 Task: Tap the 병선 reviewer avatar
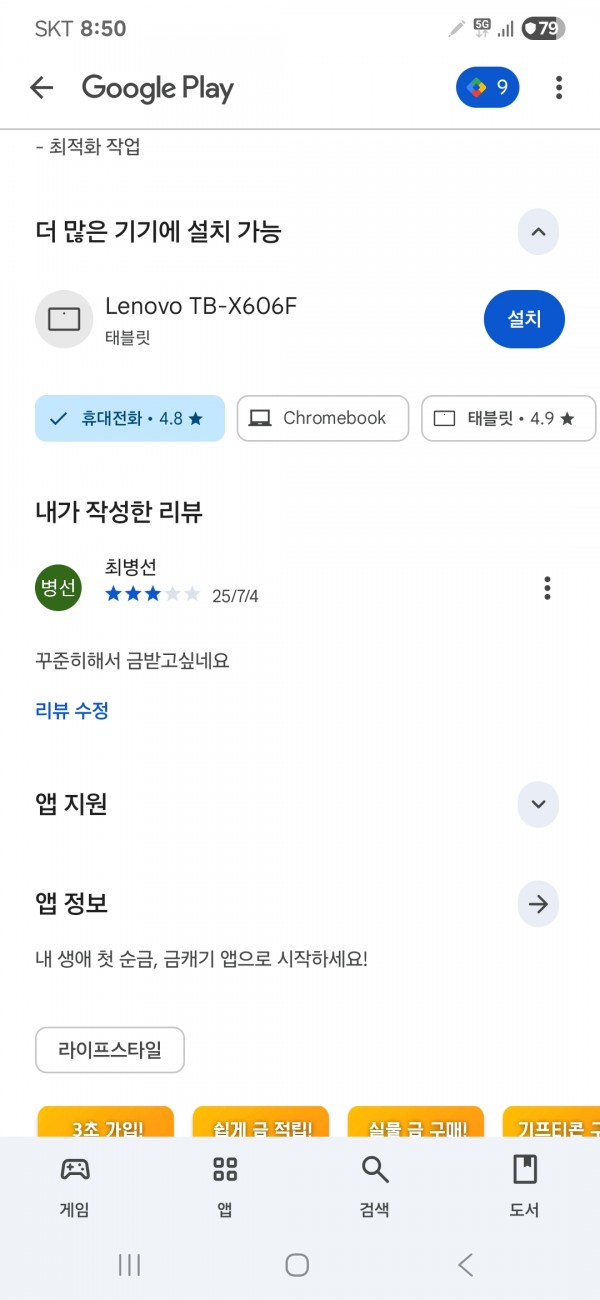pyautogui.click(x=58, y=587)
